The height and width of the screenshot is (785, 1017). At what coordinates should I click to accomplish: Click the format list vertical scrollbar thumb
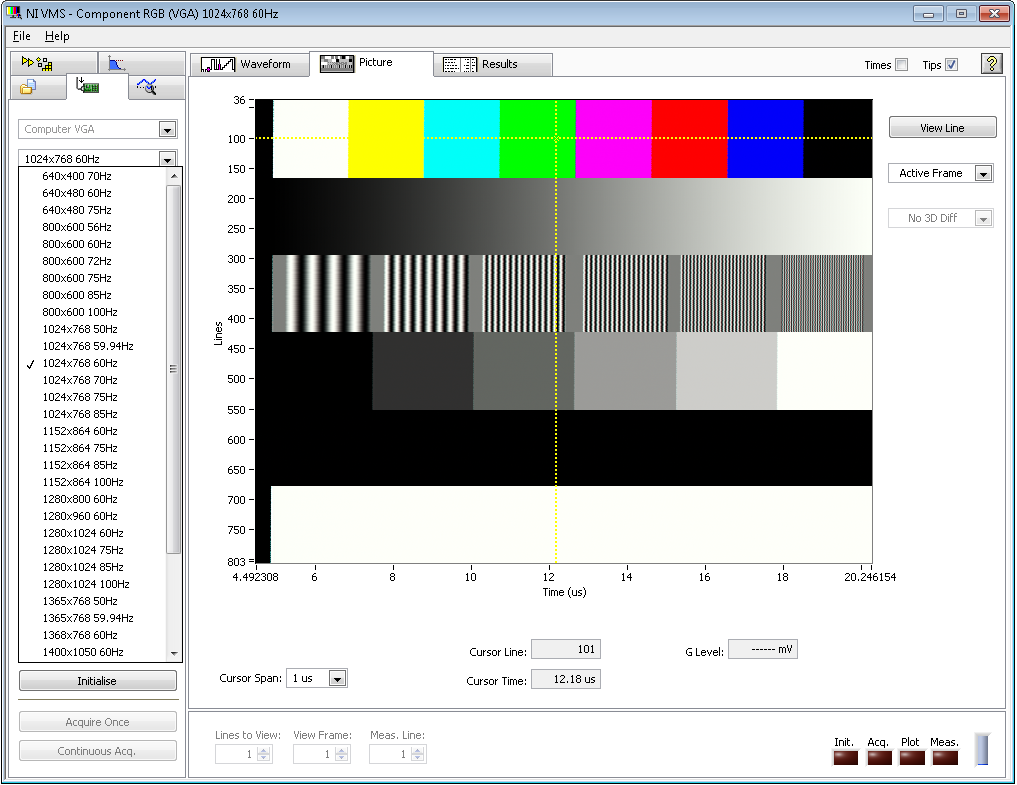click(x=174, y=369)
